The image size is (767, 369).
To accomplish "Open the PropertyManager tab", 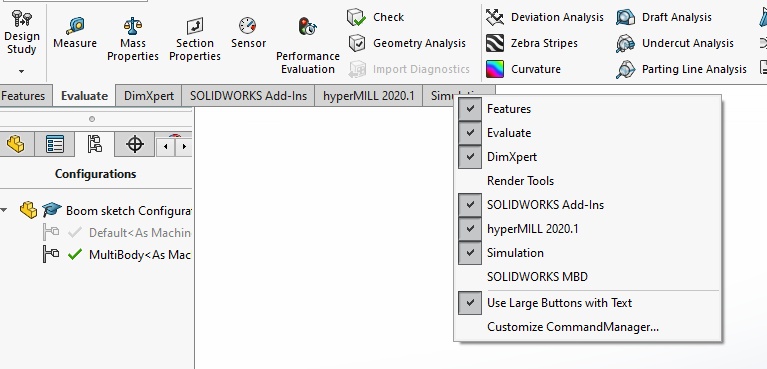I will 55,144.
